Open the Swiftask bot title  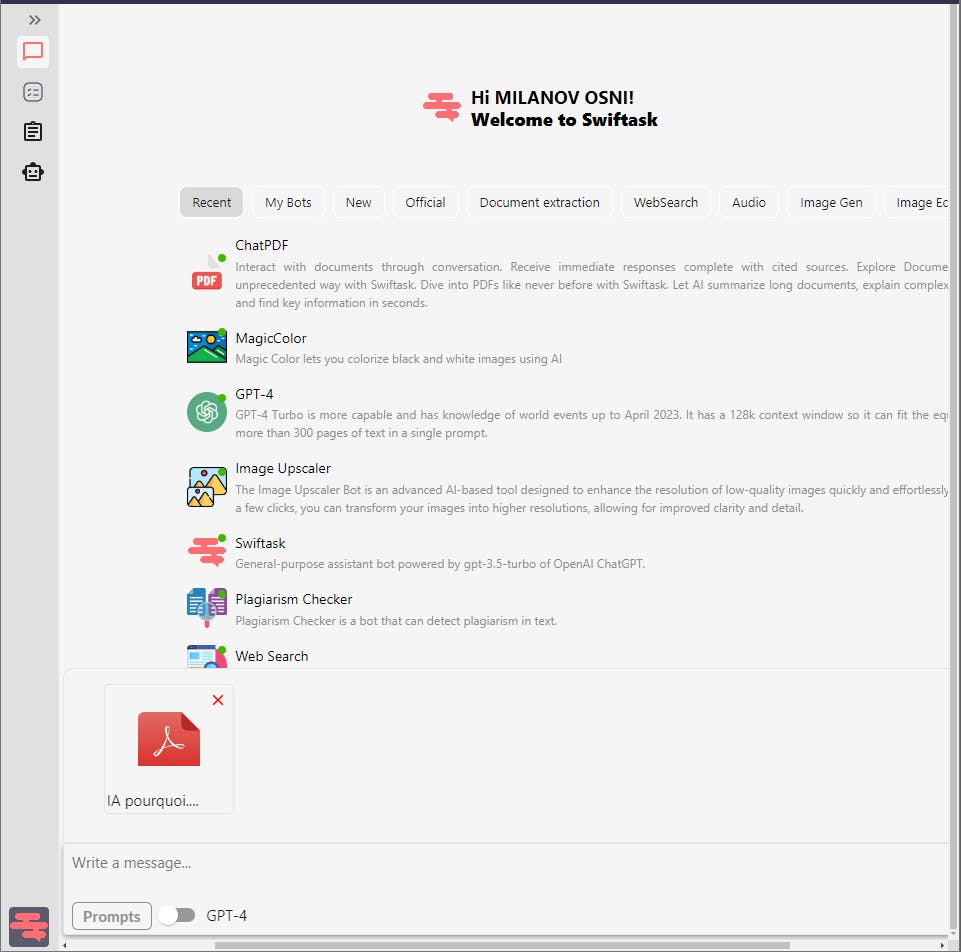(x=260, y=543)
